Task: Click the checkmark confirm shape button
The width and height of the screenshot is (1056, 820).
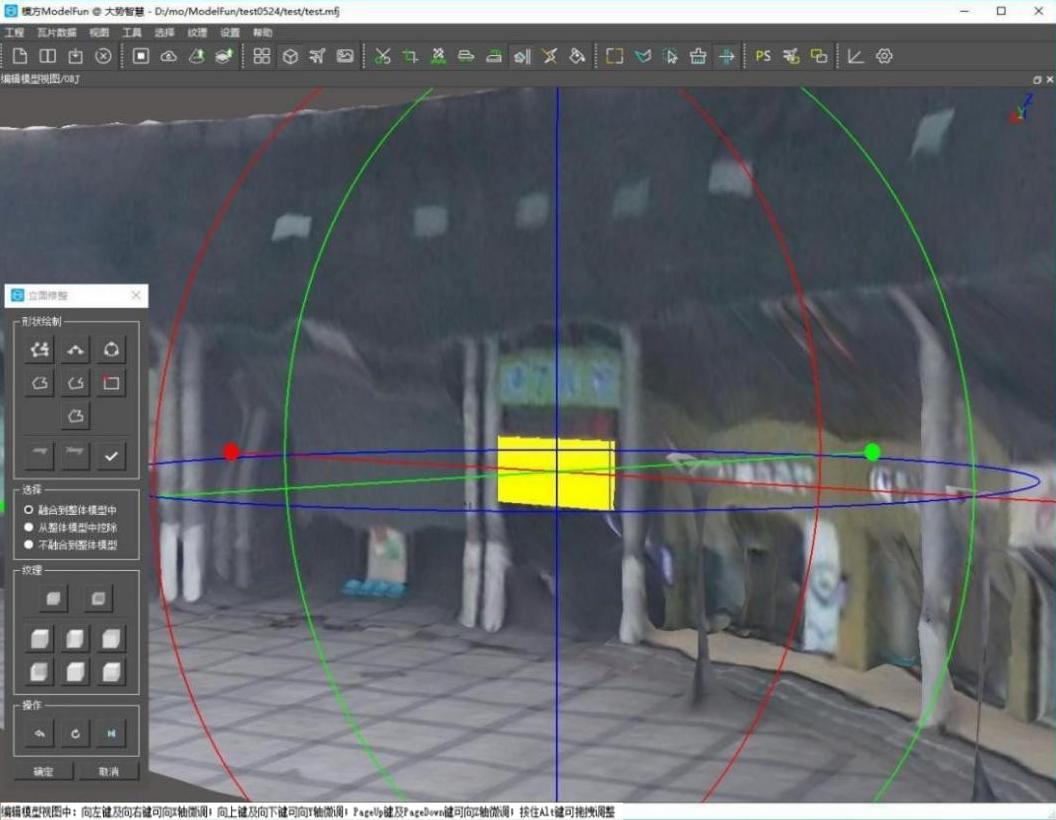Action: 111,456
